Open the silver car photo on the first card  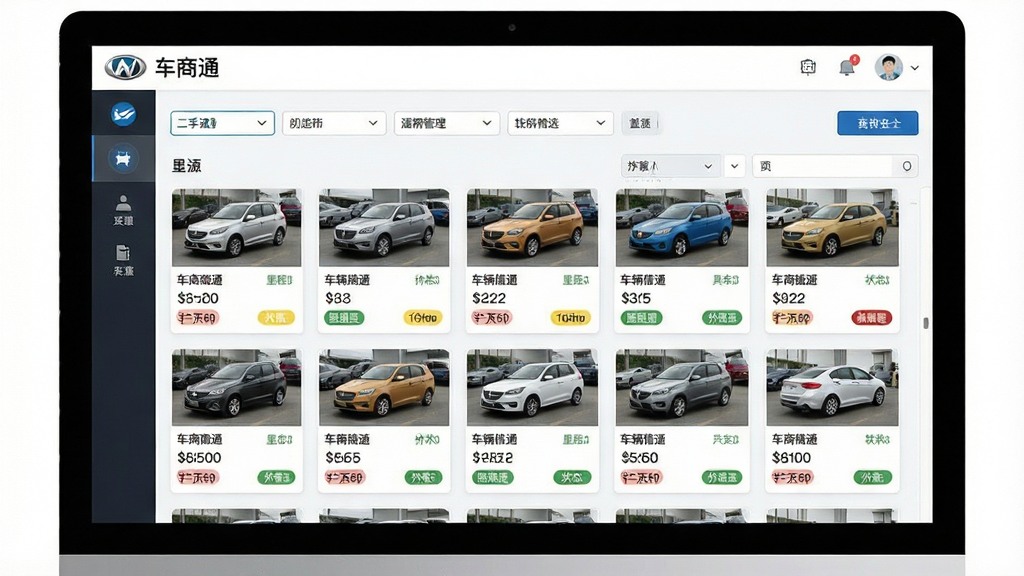pyautogui.click(x=236, y=227)
